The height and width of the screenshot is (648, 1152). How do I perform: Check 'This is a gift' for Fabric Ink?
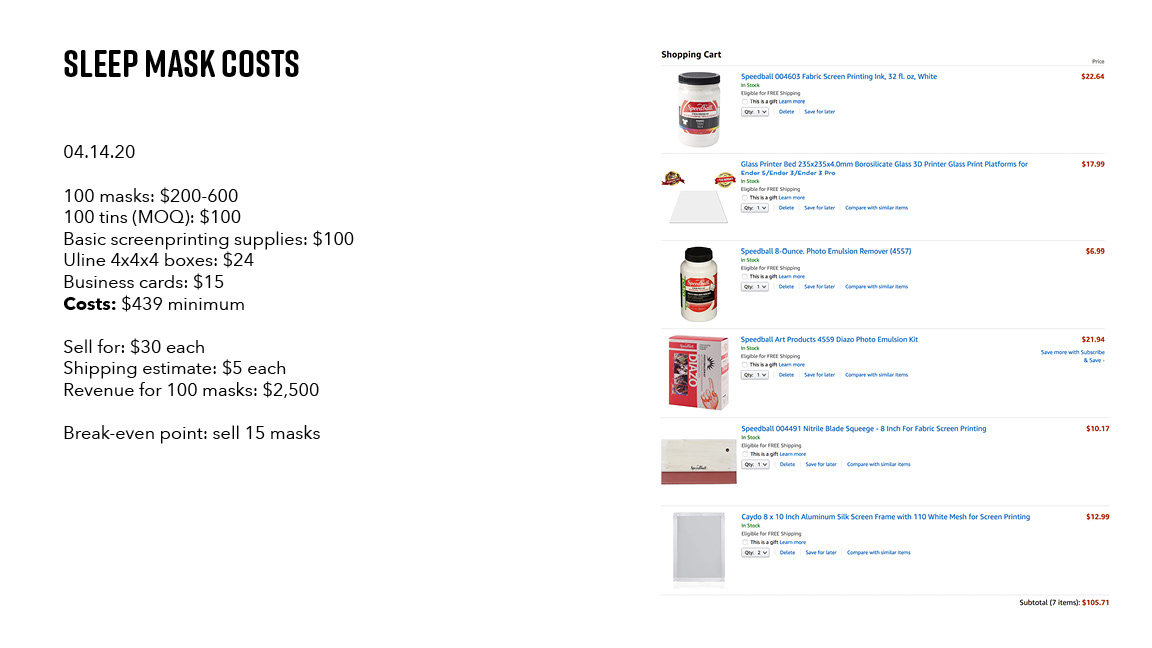pos(744,101)
